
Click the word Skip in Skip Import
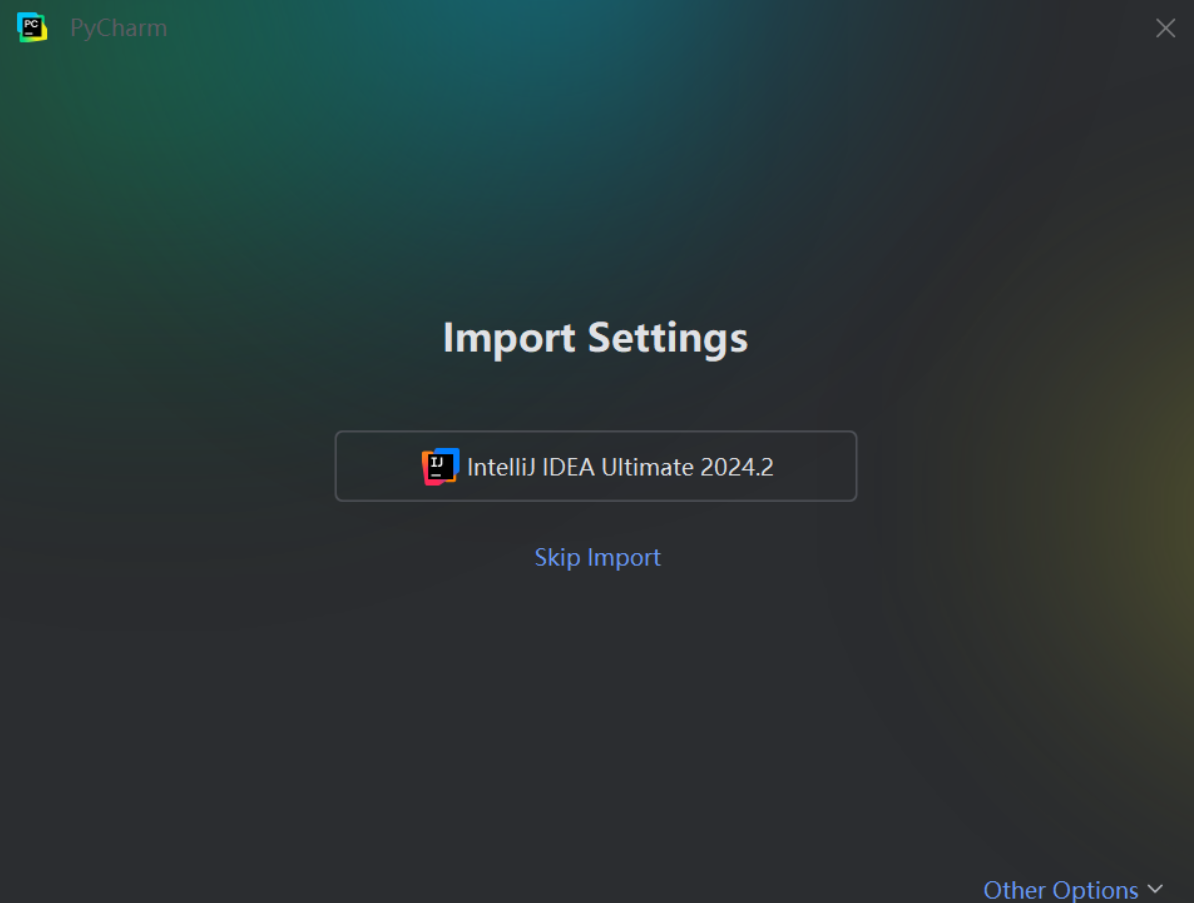557,557
